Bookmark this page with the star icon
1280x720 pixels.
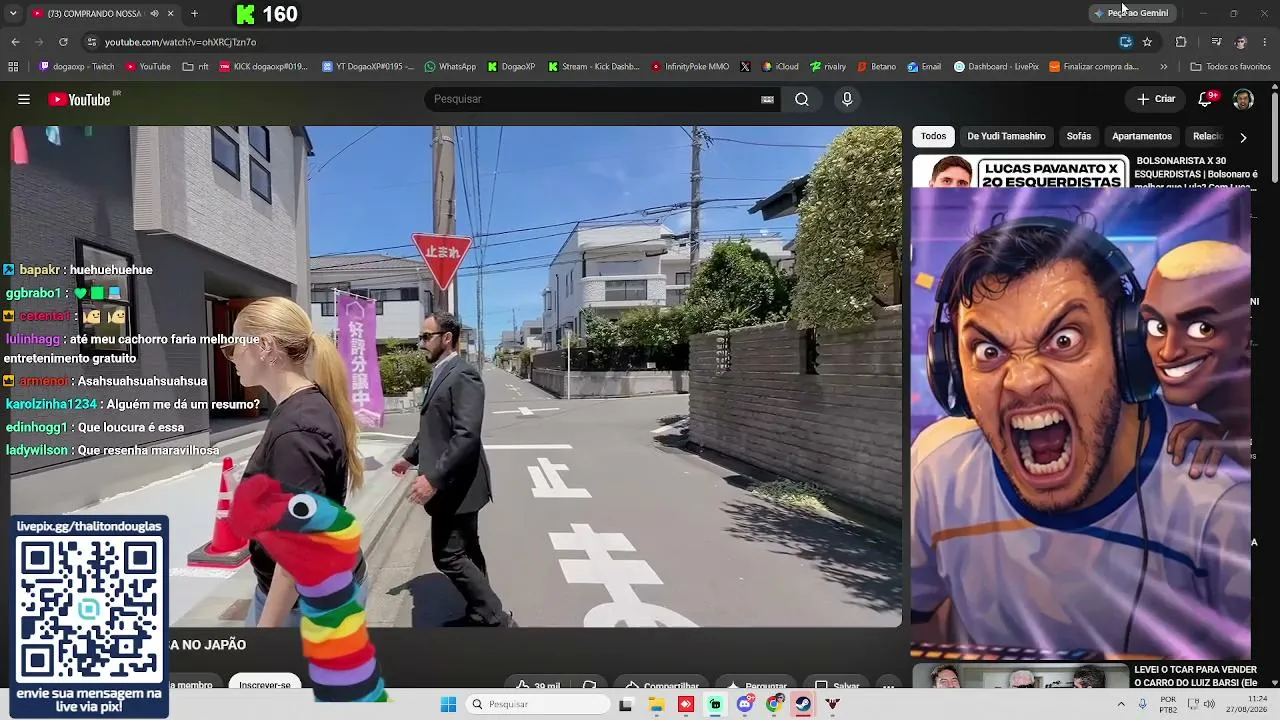(1147, 42)
